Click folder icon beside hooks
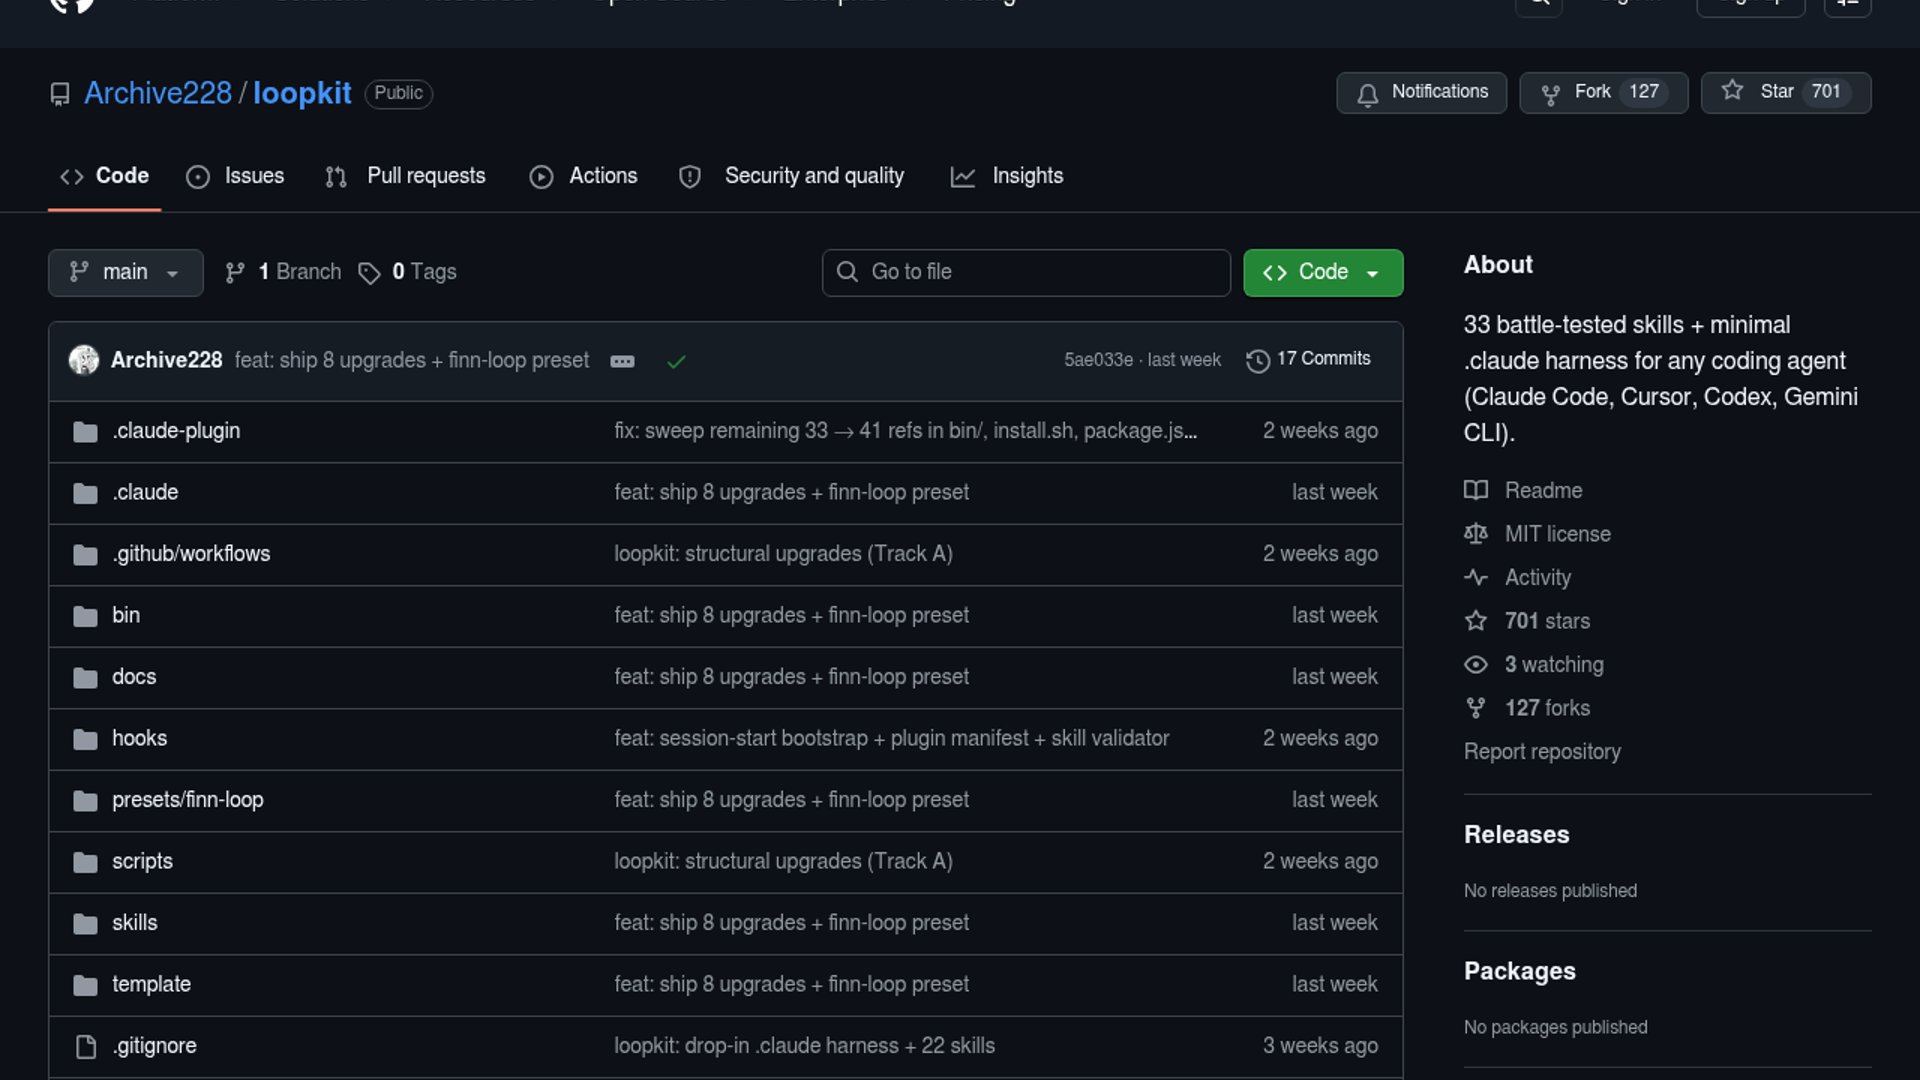Screen dimensions: 1920x1080 [86, 739]
